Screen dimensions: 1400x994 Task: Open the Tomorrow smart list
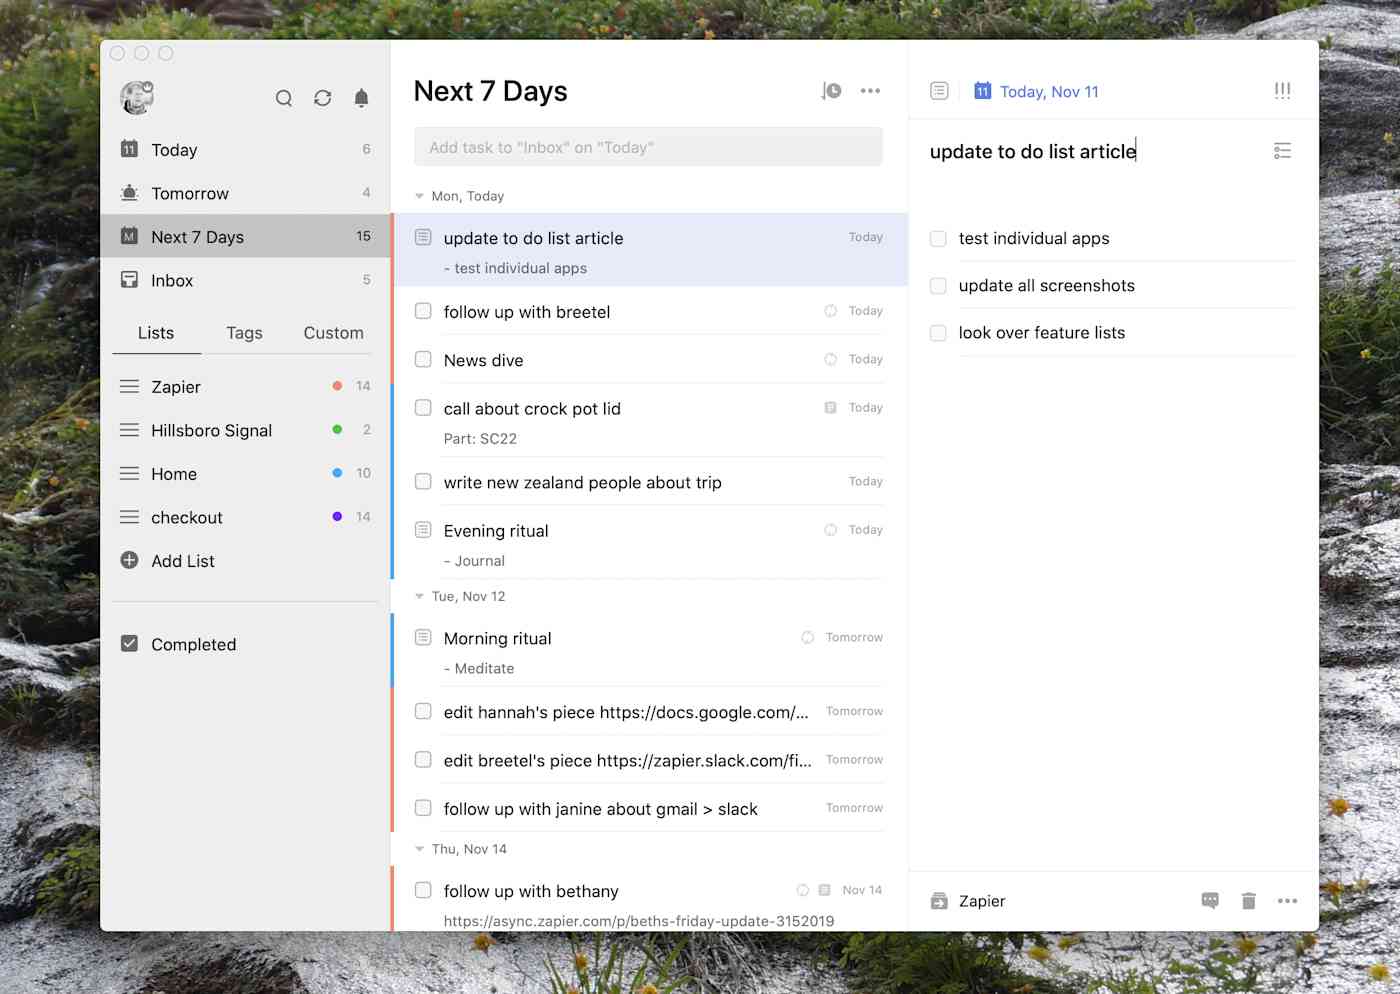245,193
